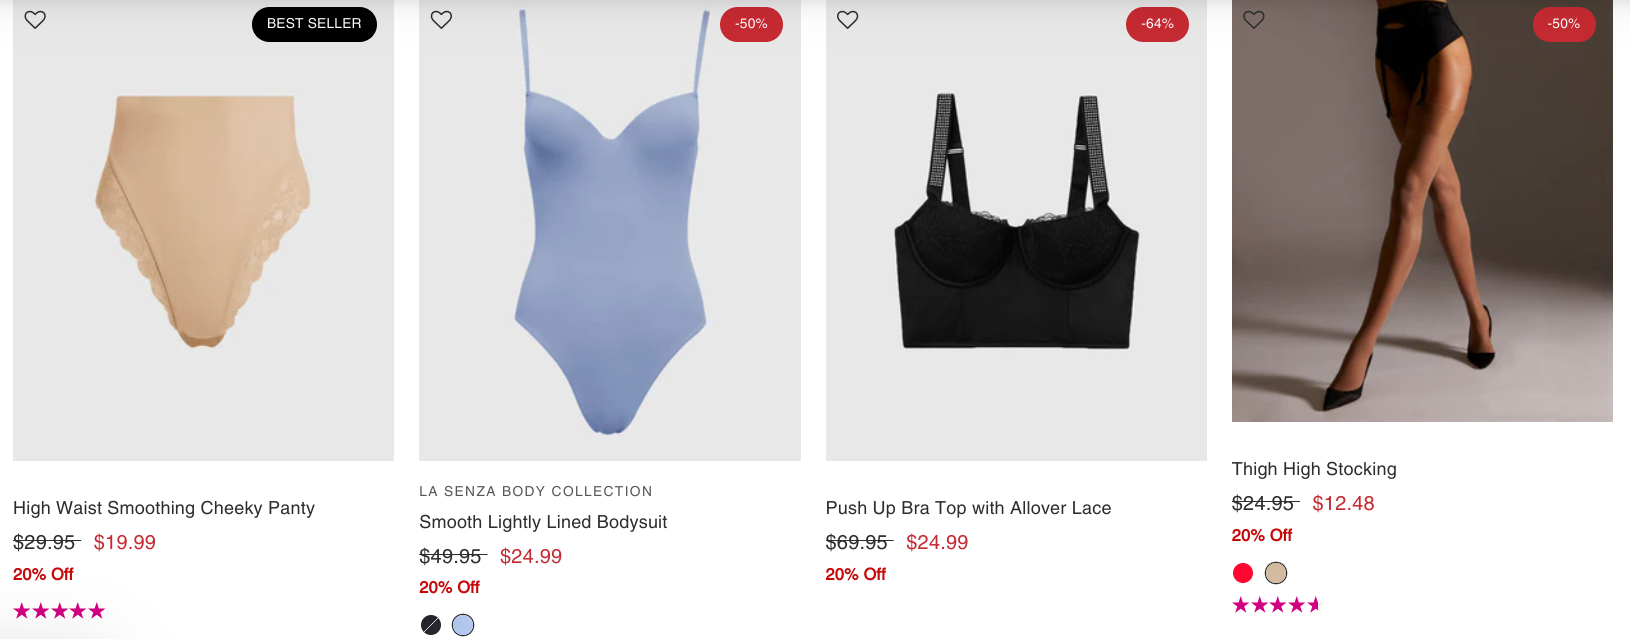The height and width of the screenshot is (639, 1630).
Task: Click the heart icon on the blue bodysuit
Action: tap(441, 20)
